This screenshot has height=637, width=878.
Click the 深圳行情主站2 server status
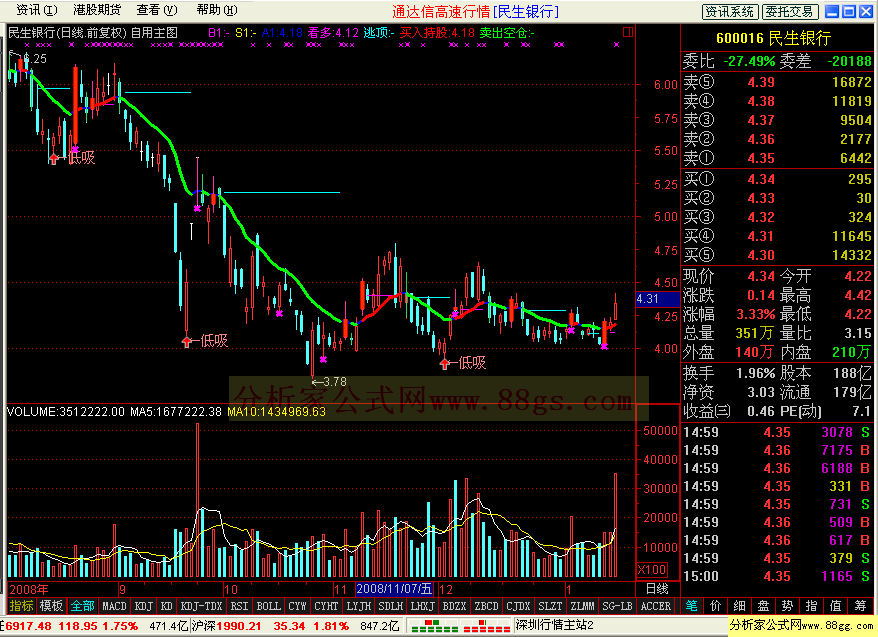(554, 625)
